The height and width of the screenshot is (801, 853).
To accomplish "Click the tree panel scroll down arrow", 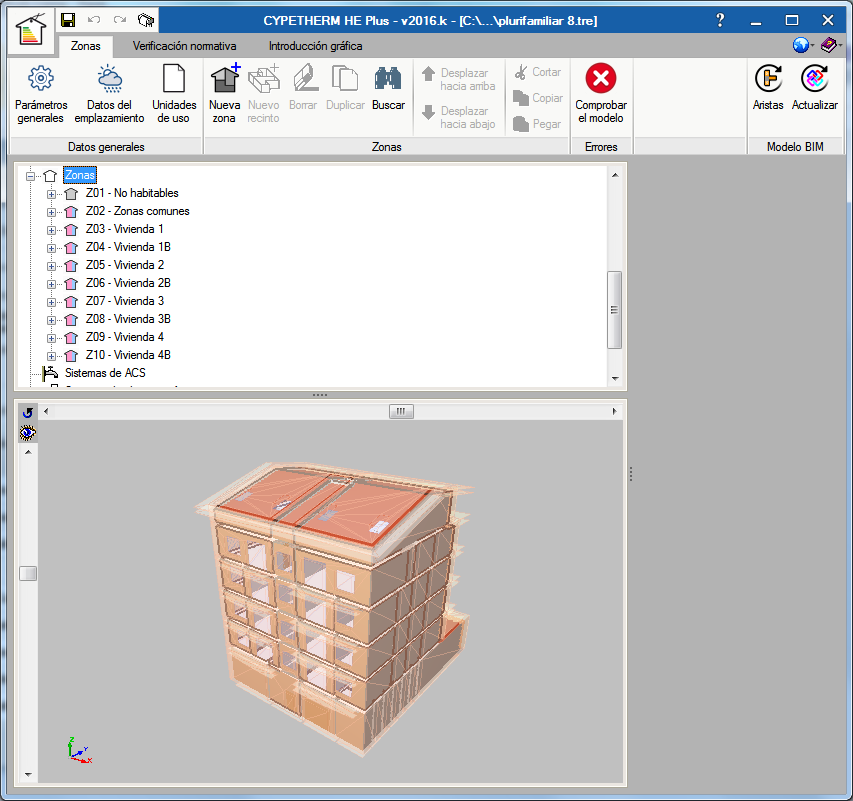I will point(615,378).
